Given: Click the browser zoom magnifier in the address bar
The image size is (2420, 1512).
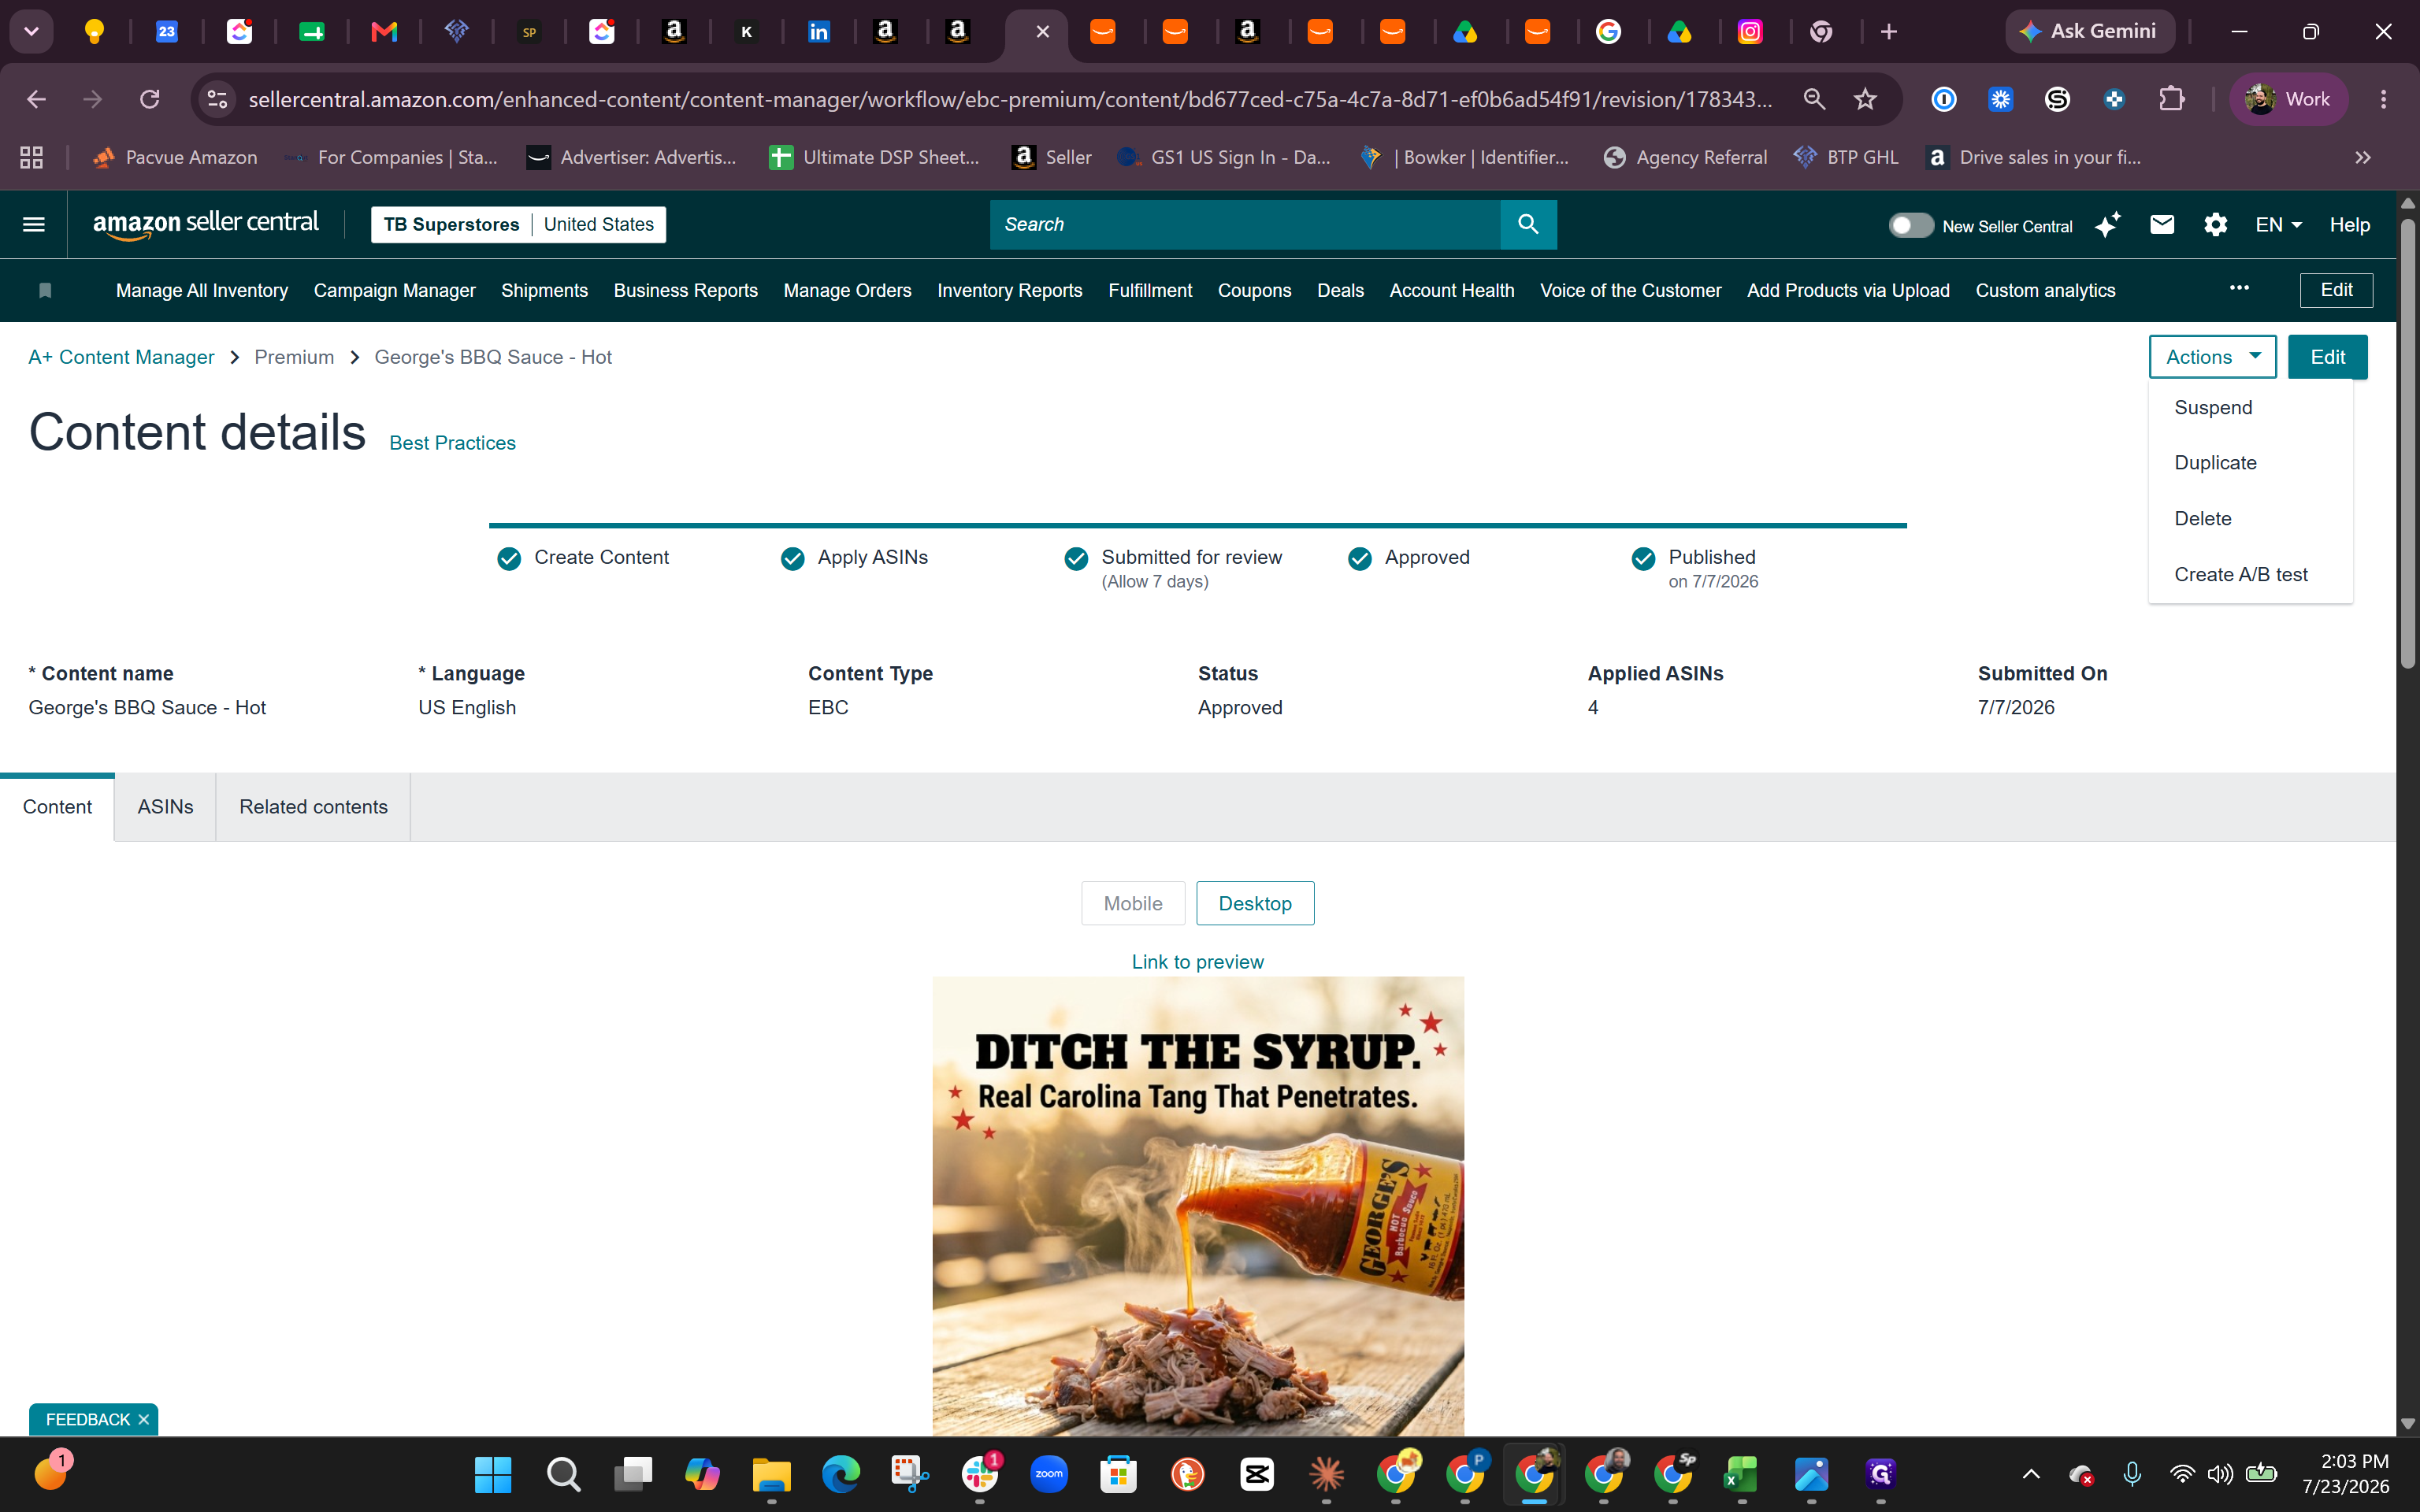Looking at the screenshot, I should coord(1814,99).
